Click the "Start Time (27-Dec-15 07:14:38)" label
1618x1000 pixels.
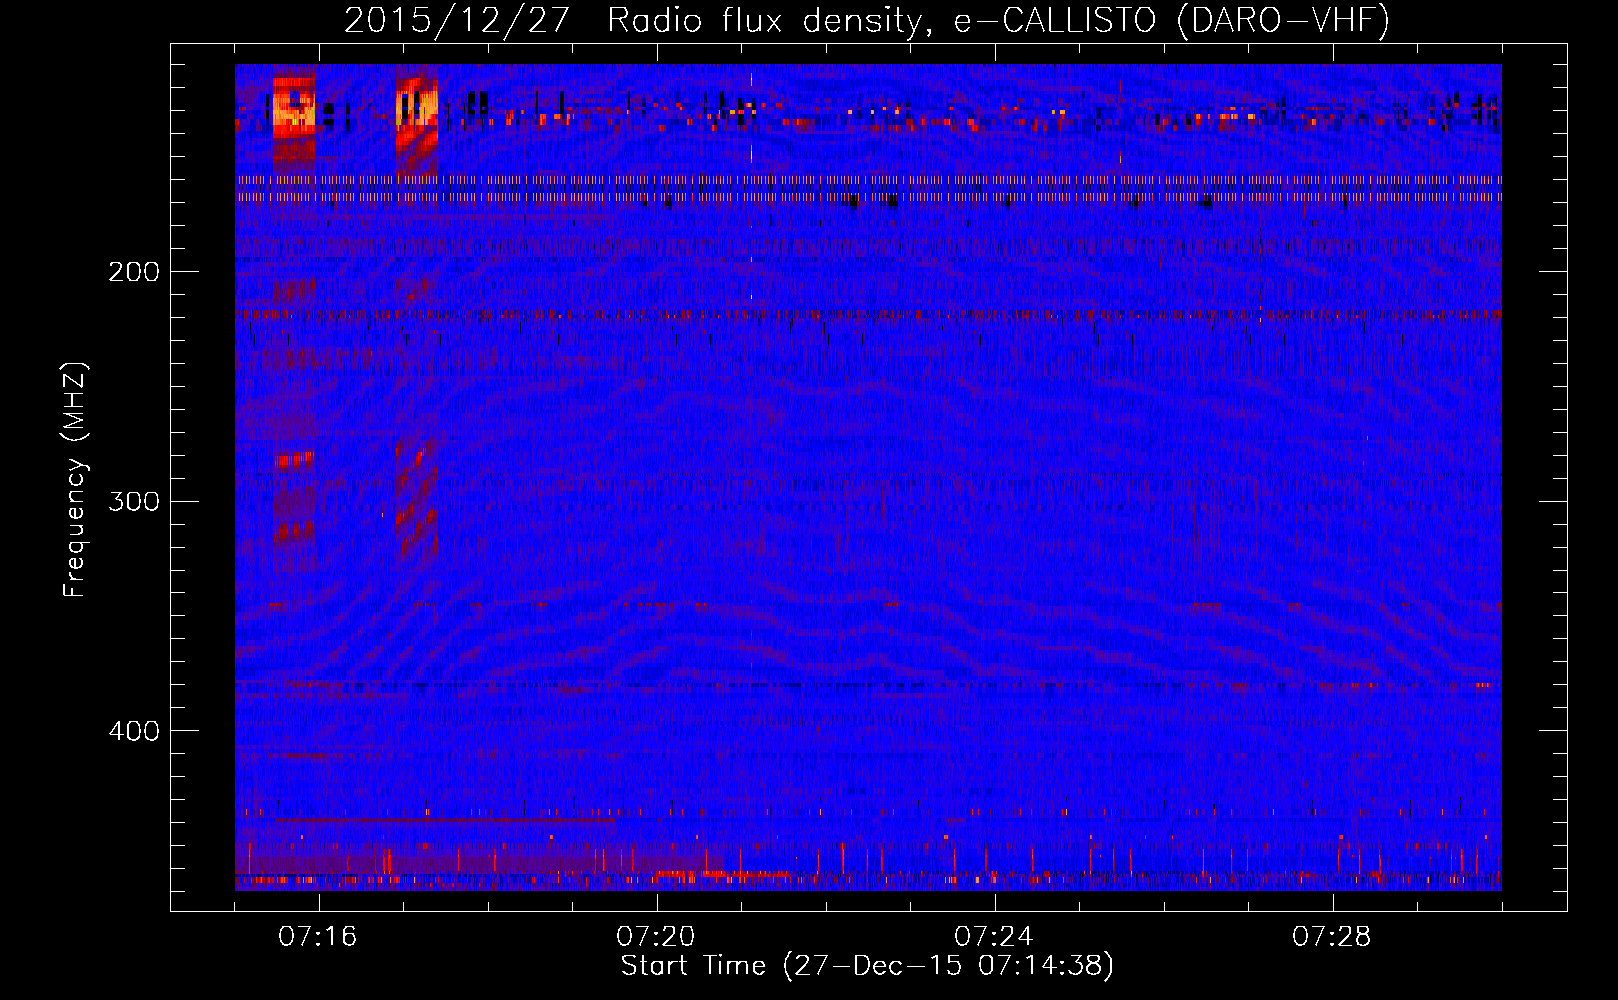(867, 966)
